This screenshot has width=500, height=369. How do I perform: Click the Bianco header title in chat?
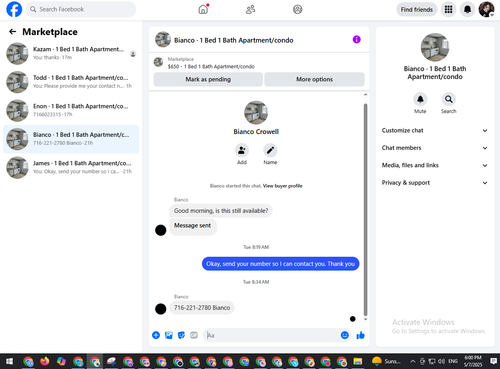click(x=234, y=40)
